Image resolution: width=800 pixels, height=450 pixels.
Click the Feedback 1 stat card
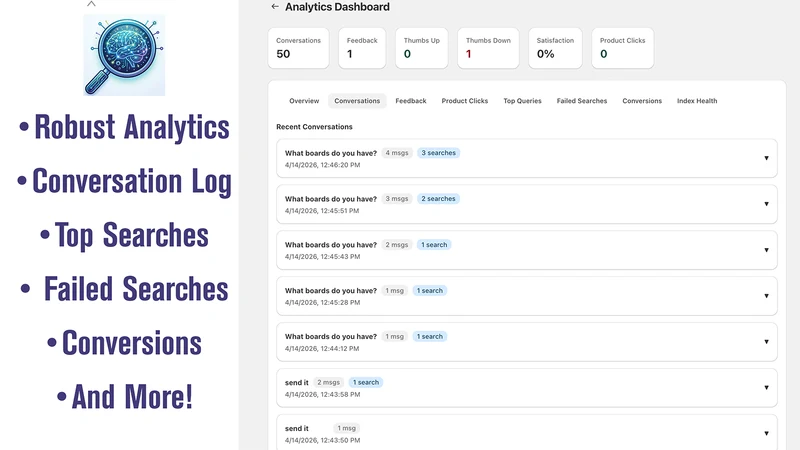(x=362, y=48)
